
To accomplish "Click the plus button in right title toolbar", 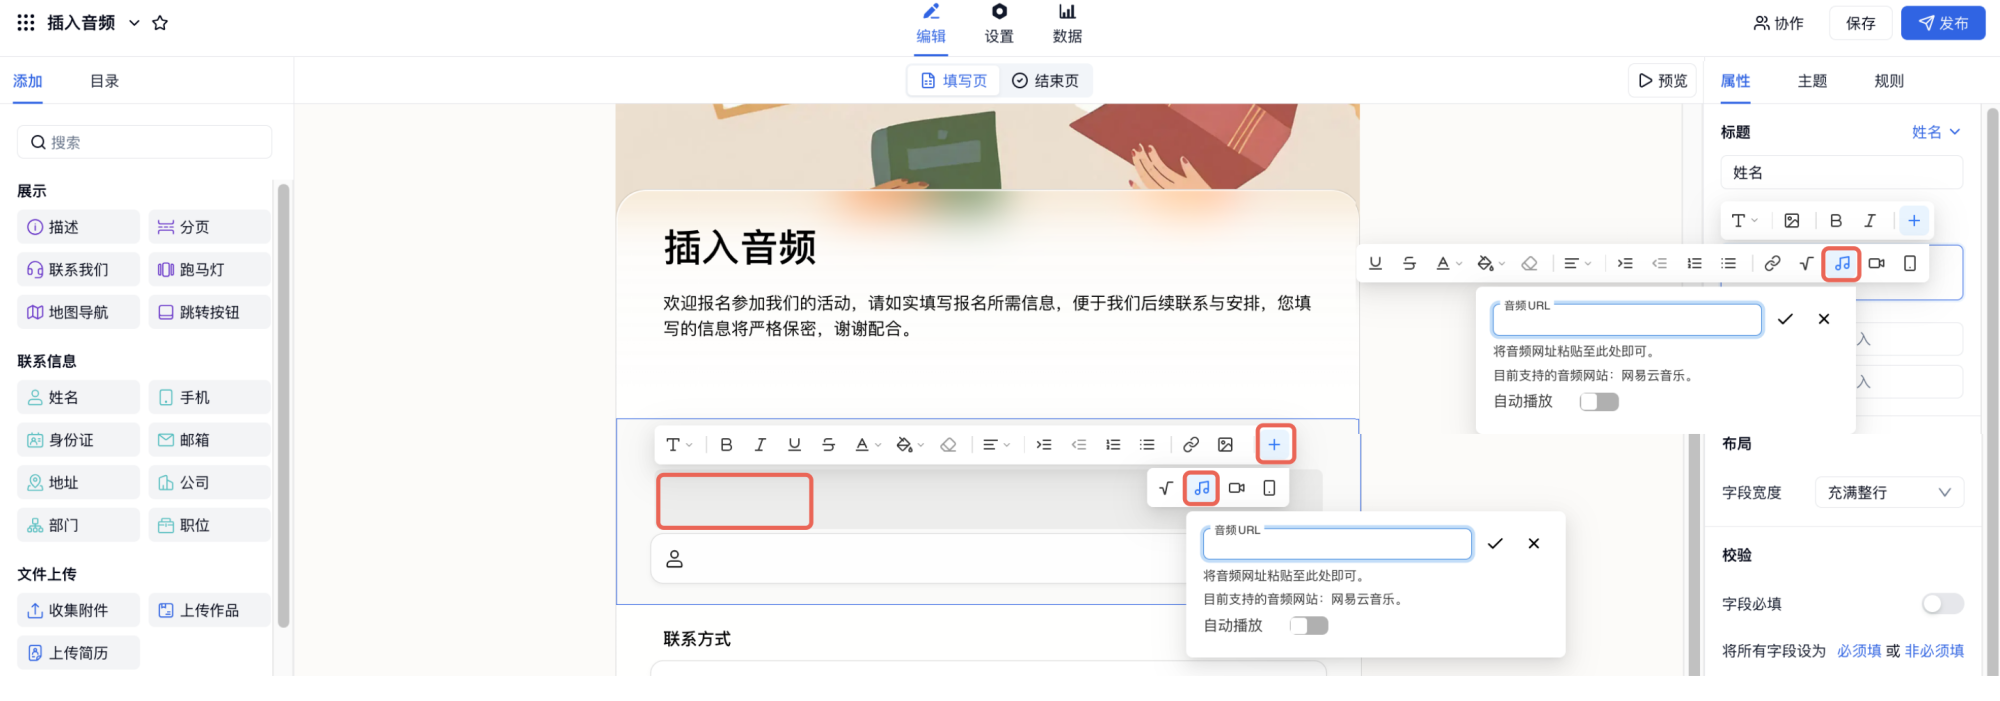I will (1914, 221).
